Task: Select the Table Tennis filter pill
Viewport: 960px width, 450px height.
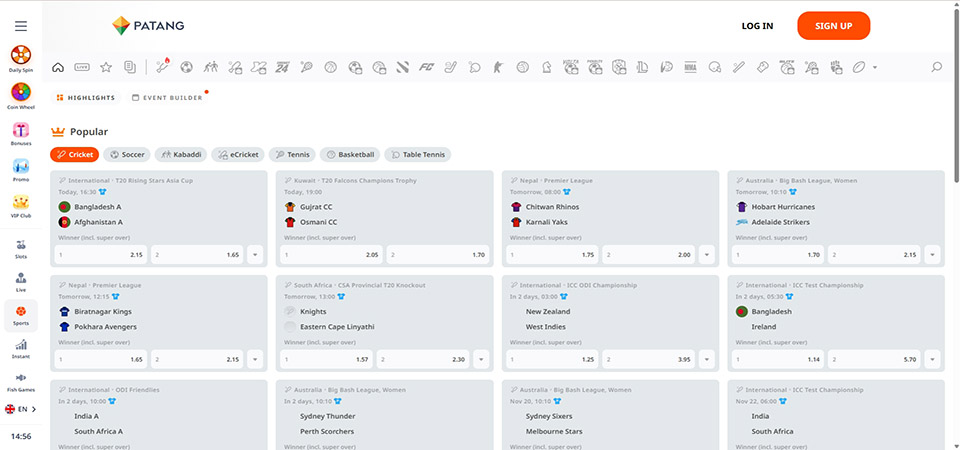Action: [418, 155]
